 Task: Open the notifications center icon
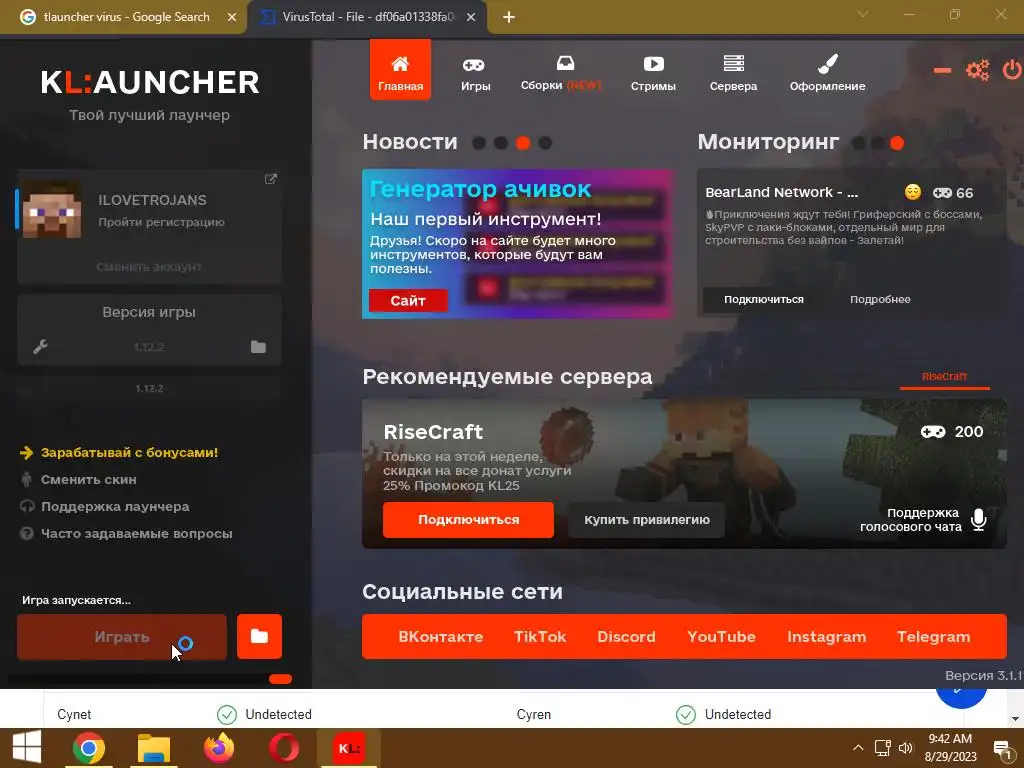tap(1001, 748)
